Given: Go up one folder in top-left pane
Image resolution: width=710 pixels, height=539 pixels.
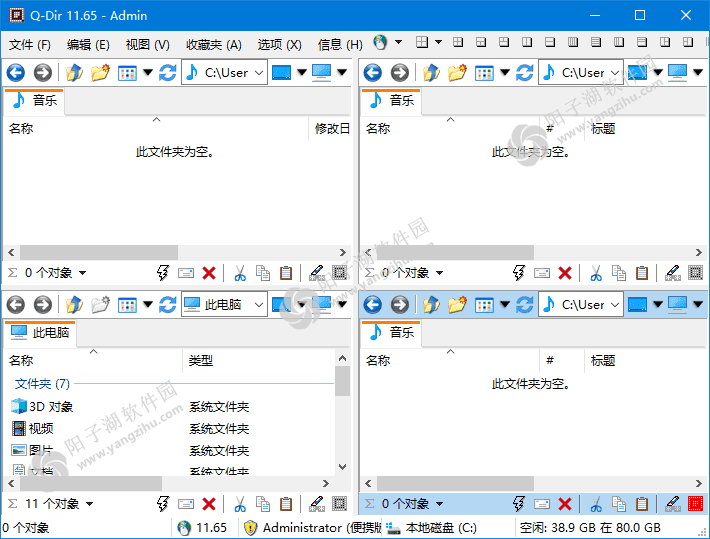Looking at the screenshot, I should pos(74,72).
